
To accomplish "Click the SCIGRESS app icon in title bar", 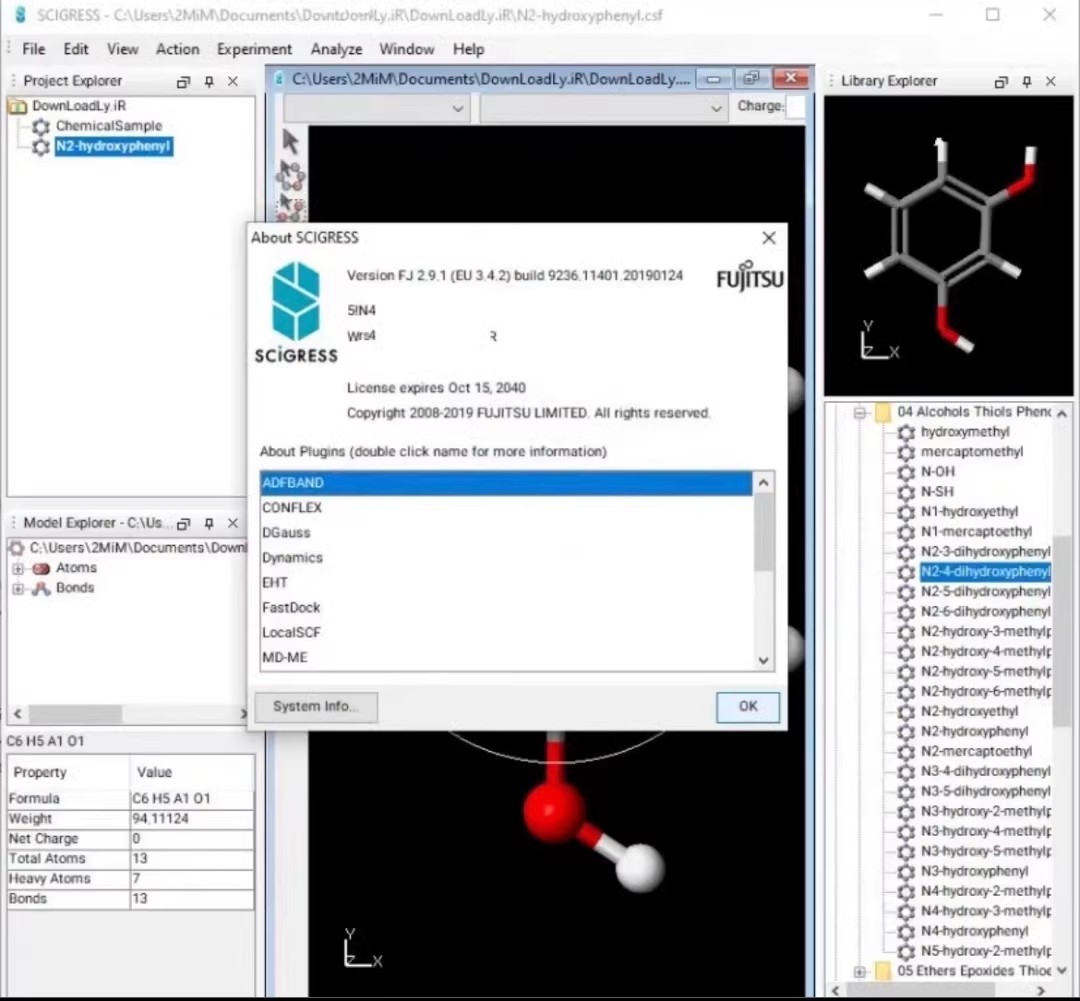I will (x=20, y=14).
